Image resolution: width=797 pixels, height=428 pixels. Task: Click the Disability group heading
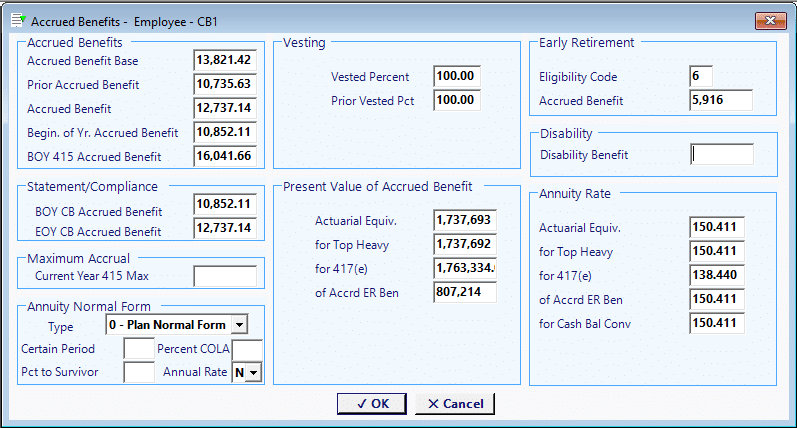pos(566,134)
